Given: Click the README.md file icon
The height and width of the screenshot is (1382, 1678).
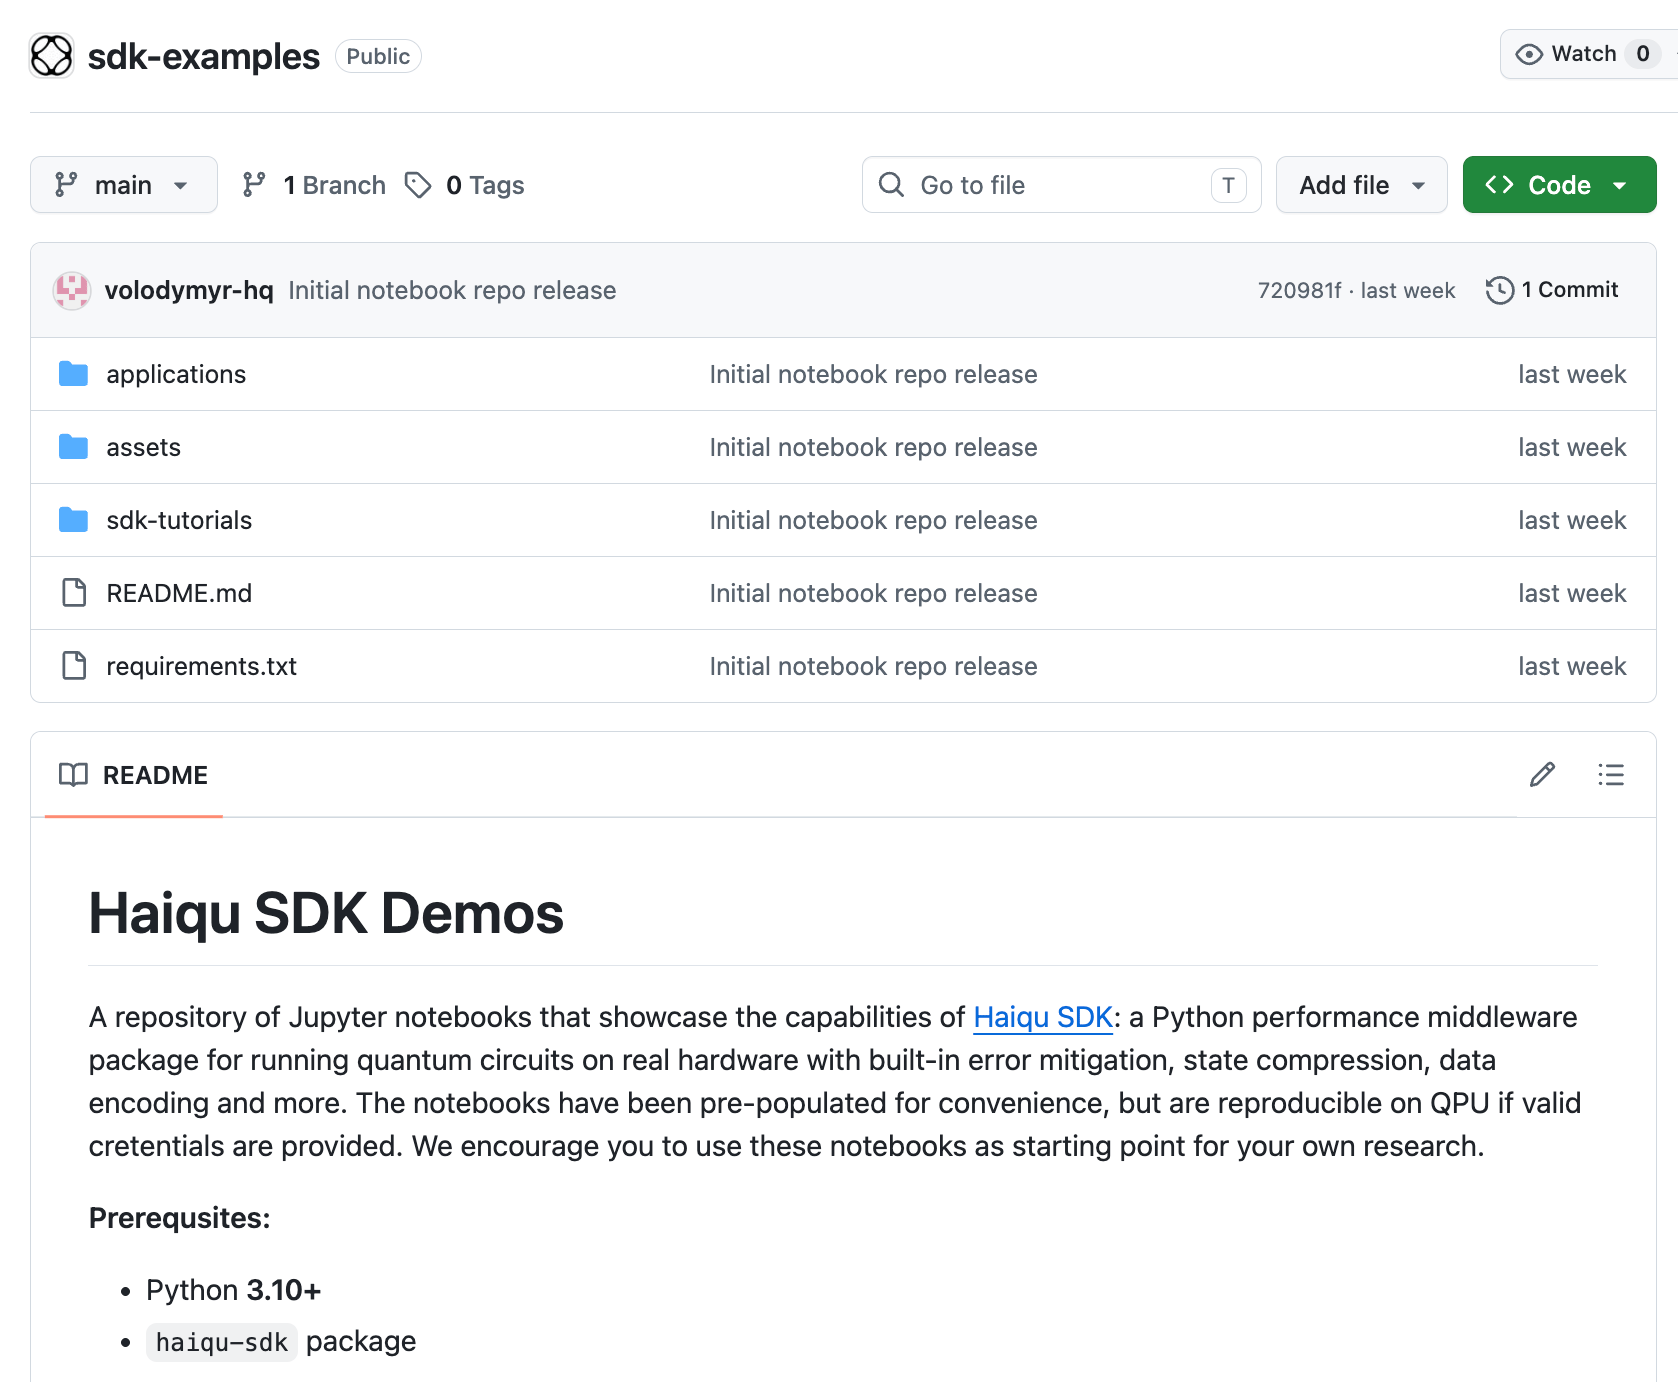Looking at the screenshot, I should [x=74, y=593].
